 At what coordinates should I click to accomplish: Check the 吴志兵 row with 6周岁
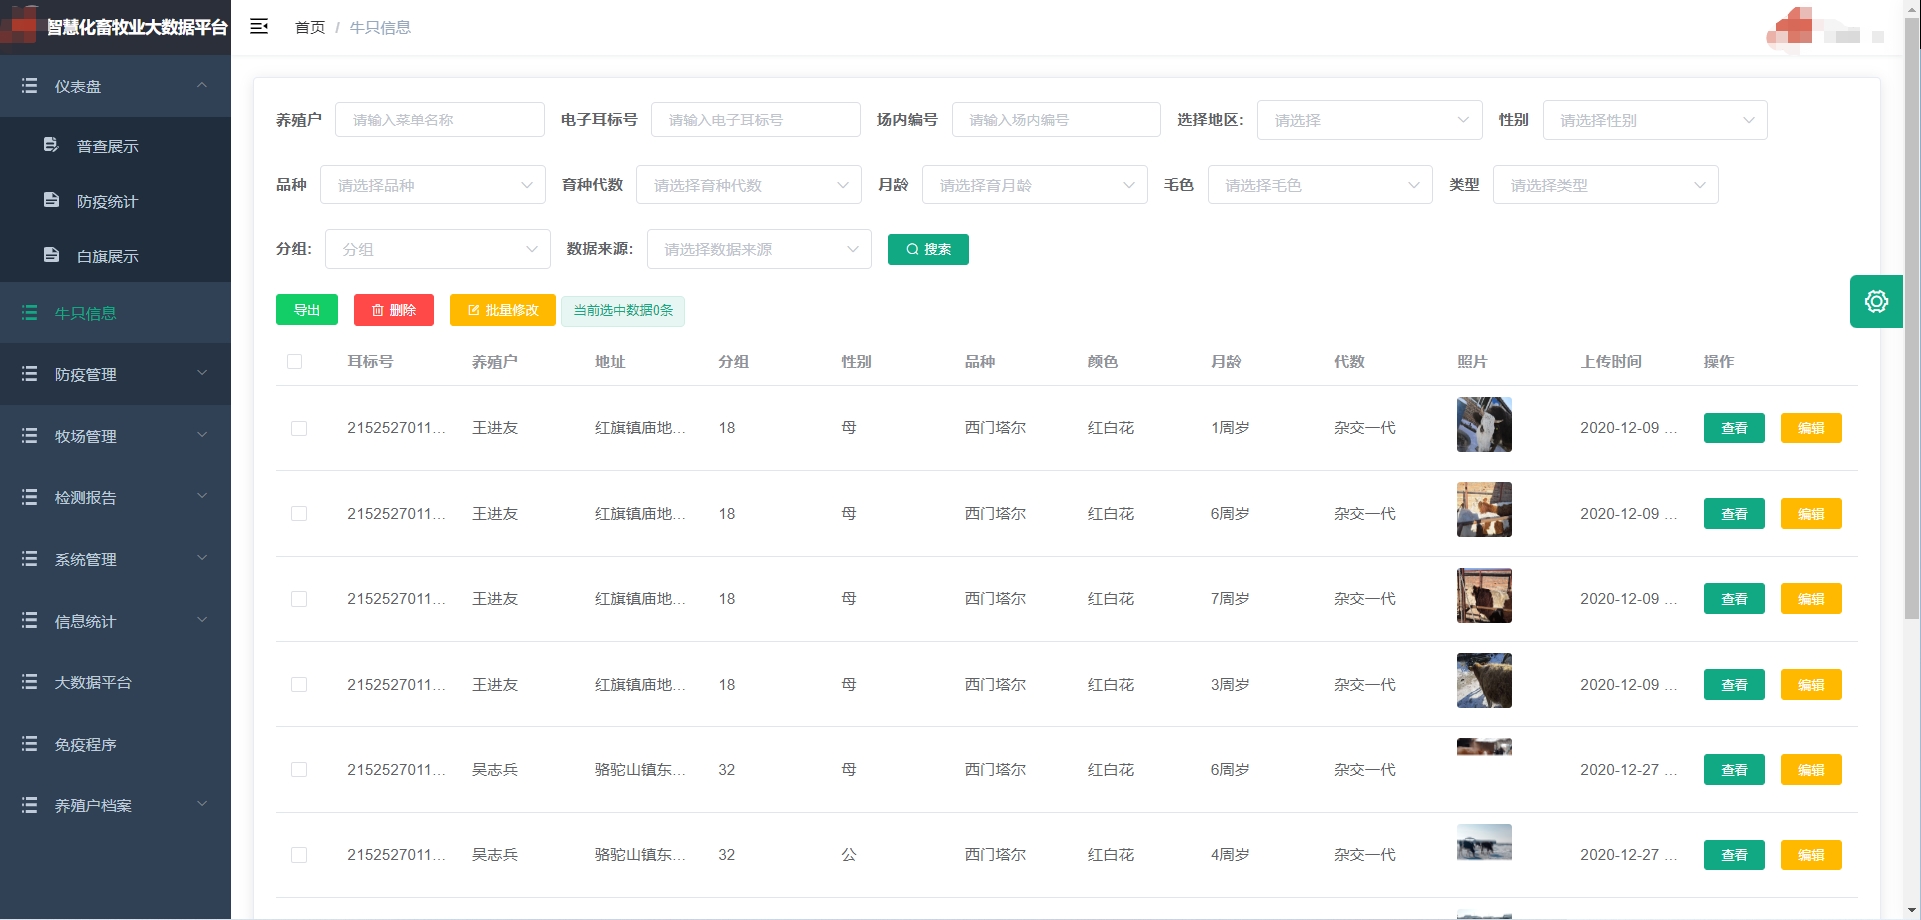point(298,770)
